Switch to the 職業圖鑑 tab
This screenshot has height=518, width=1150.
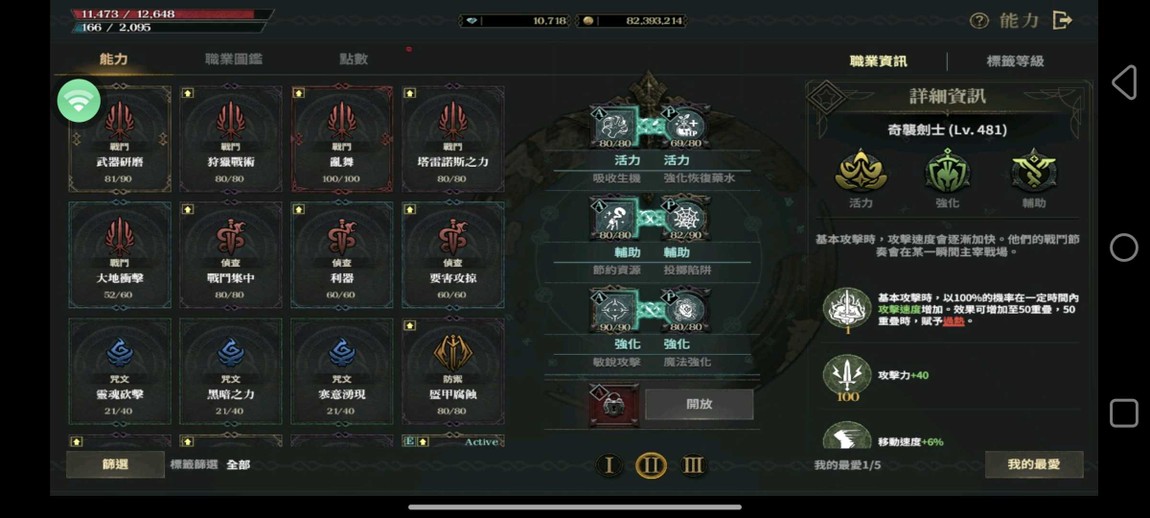(x=234, y=59)
